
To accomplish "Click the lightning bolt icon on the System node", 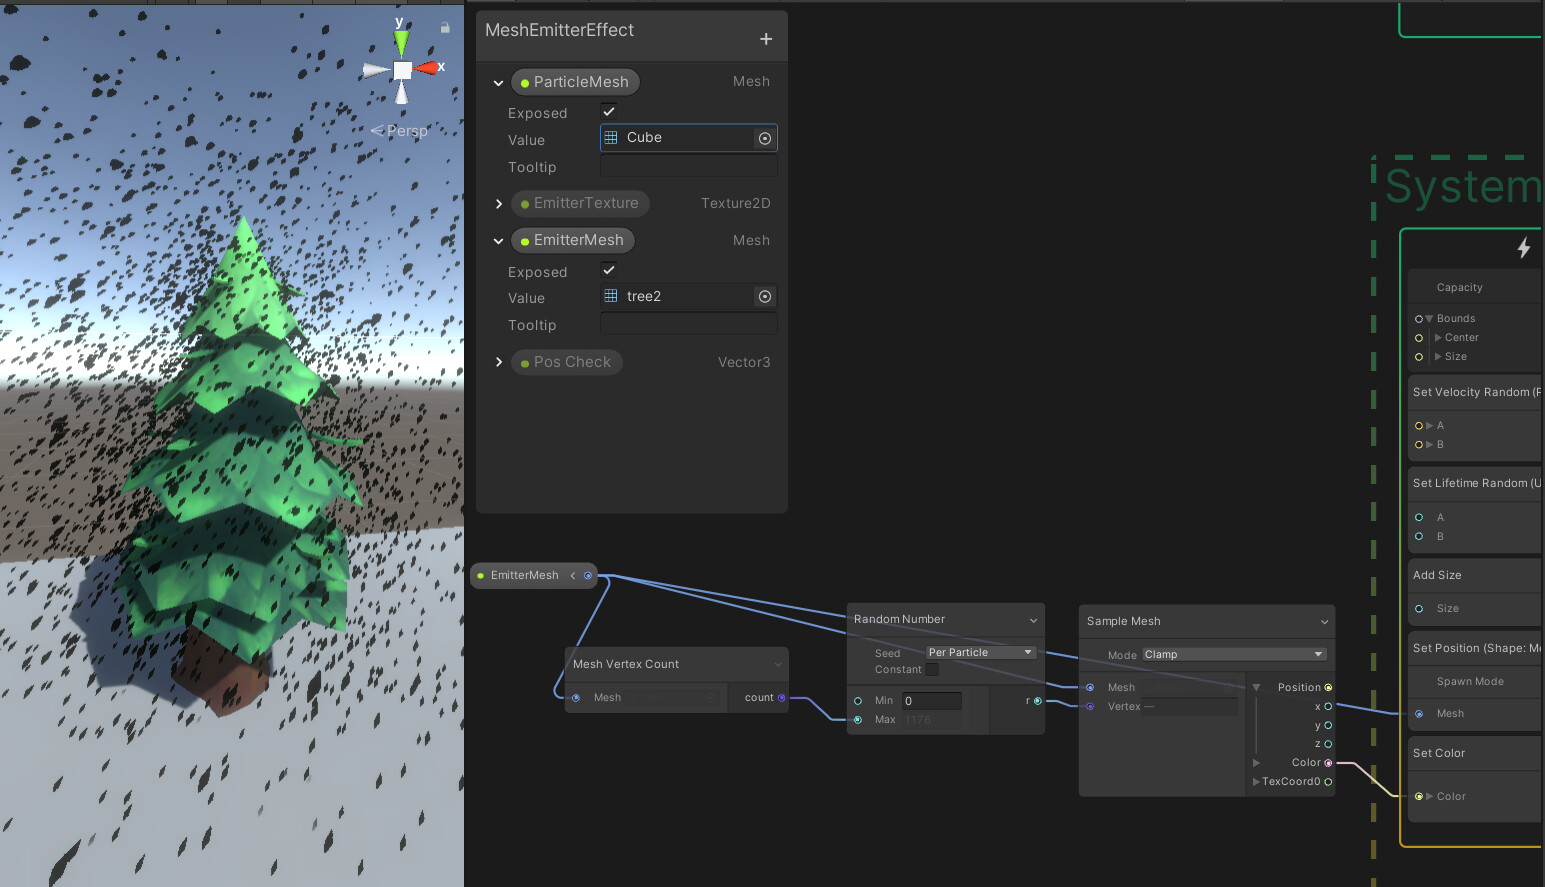I will pyautogui.click(x=1524, y=248).
